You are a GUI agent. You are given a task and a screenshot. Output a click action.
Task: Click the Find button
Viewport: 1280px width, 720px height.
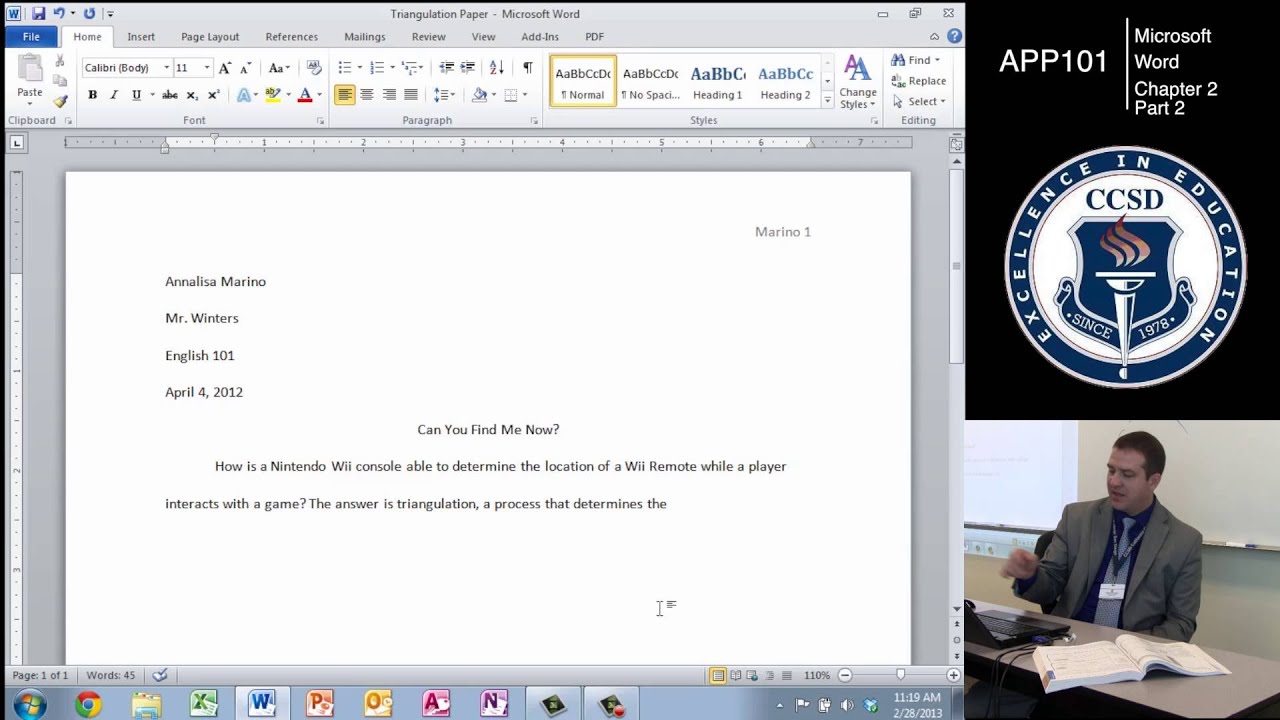[916, 60]
